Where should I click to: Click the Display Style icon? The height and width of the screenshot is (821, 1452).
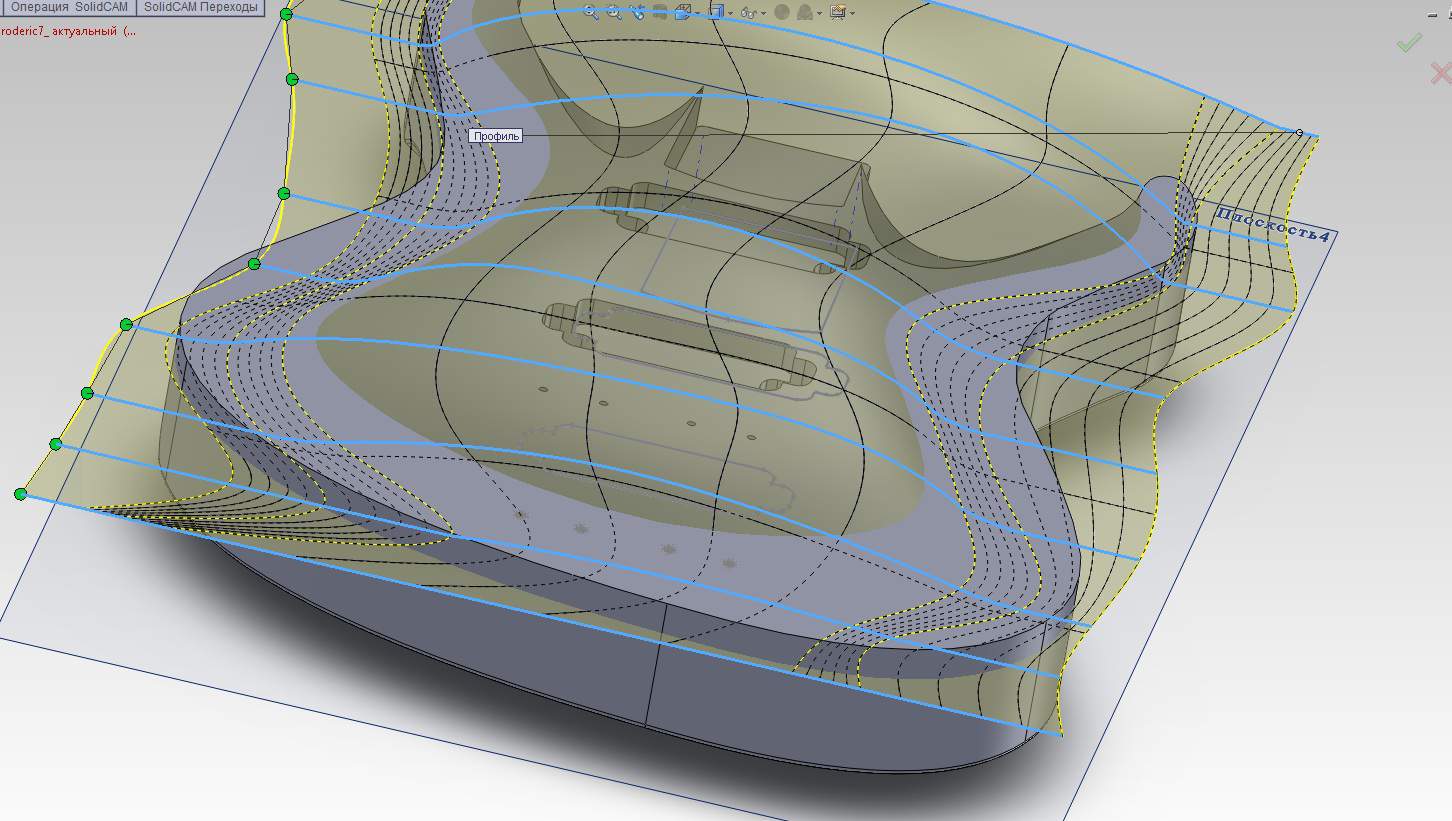click(717, 12)
